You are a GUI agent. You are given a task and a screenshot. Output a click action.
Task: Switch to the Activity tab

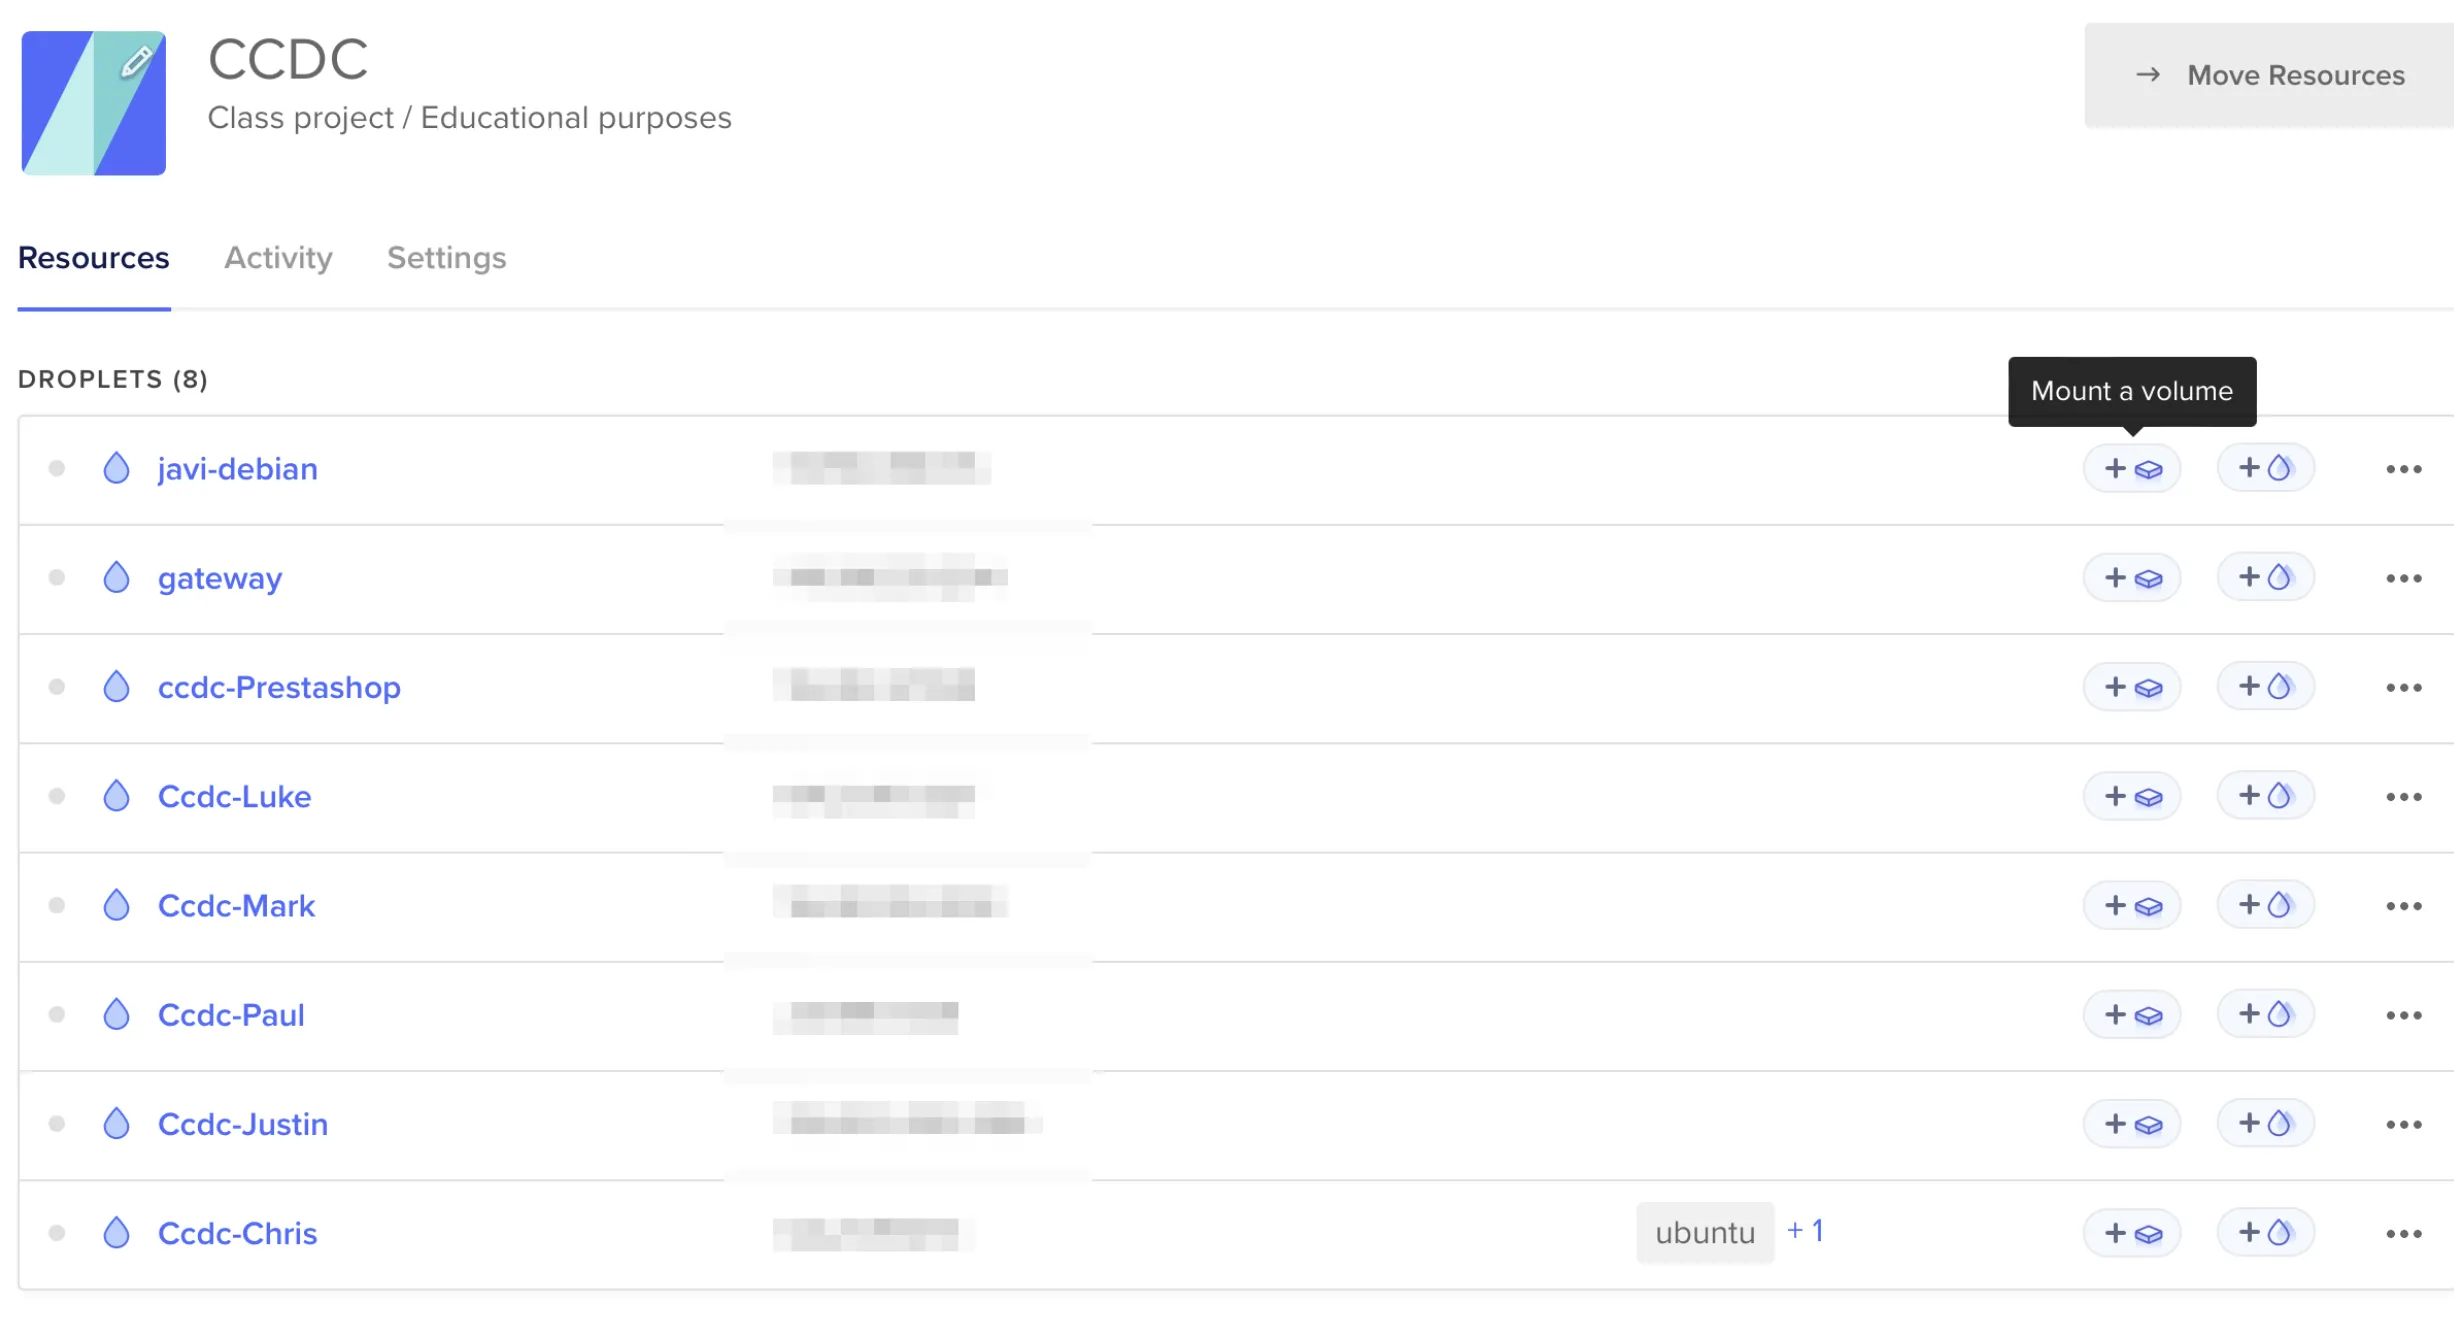tap(278, 258)
